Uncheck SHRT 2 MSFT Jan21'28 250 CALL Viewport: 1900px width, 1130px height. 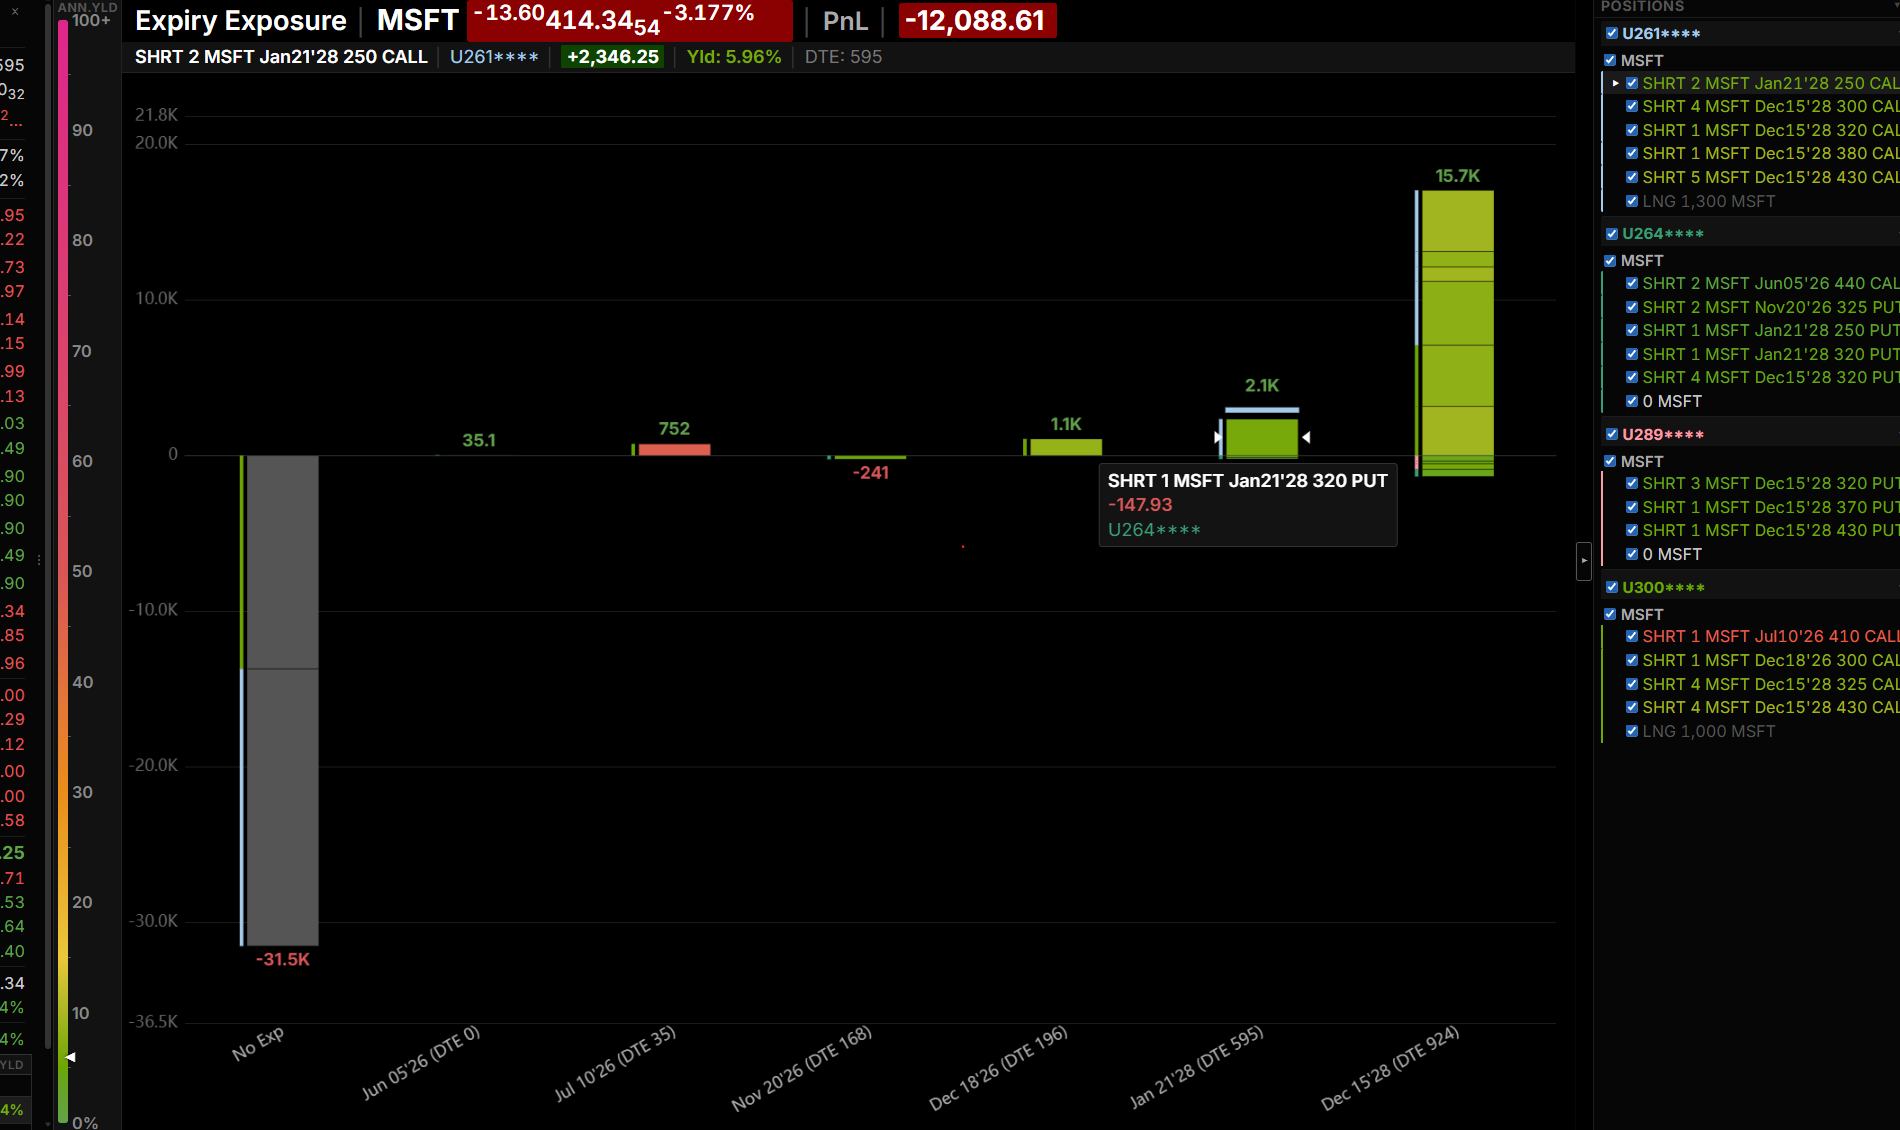[1632, 83]
